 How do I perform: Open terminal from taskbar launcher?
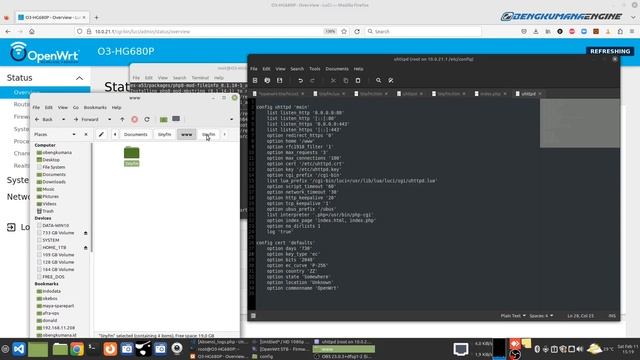coord(92,348)
